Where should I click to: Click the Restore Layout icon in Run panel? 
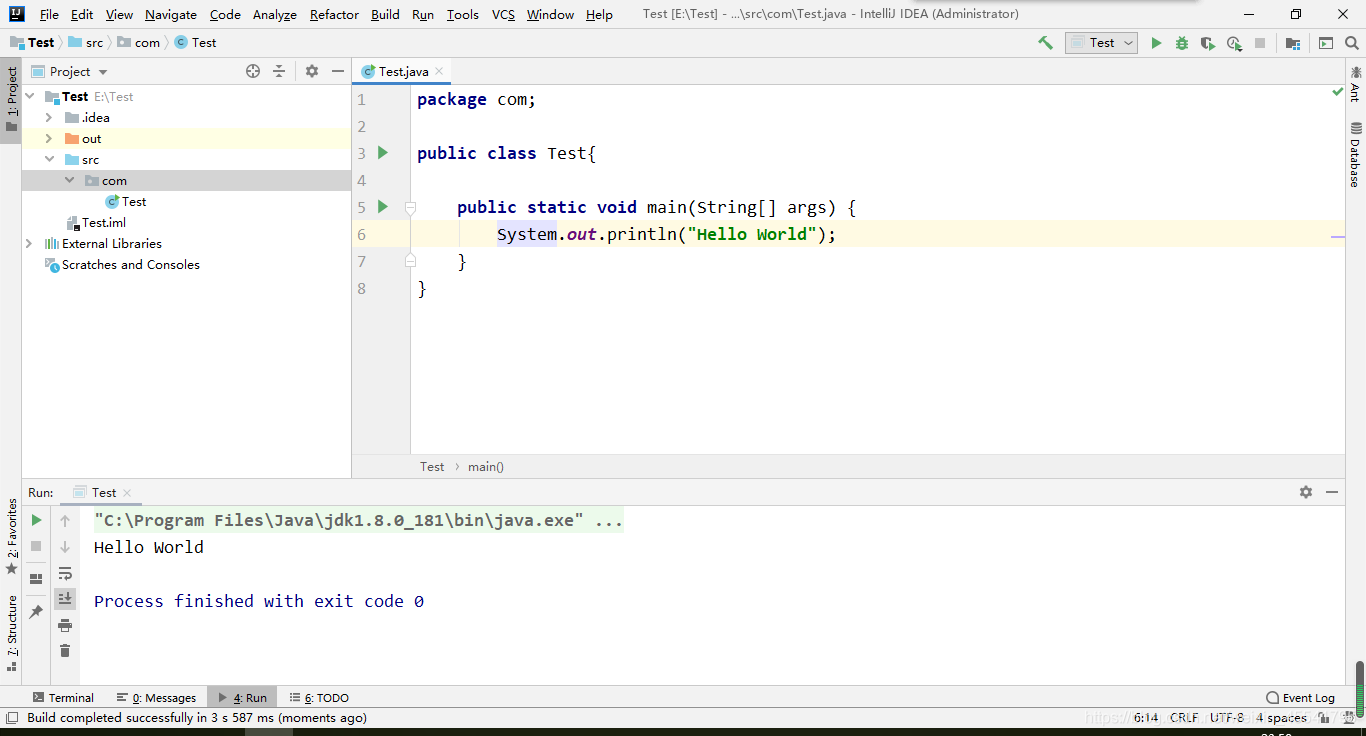(x=36, y=578)
